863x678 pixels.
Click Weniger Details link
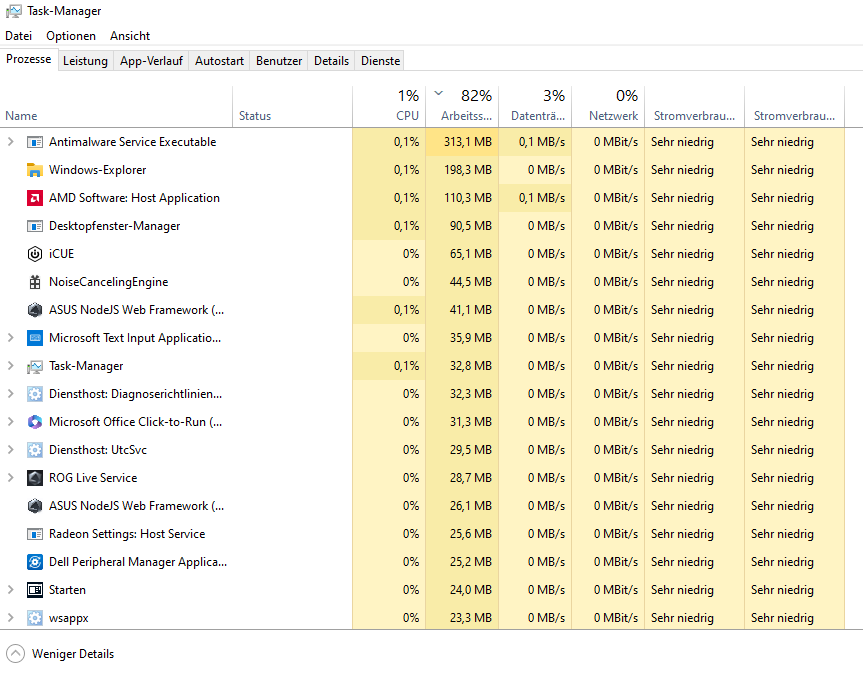73,654
